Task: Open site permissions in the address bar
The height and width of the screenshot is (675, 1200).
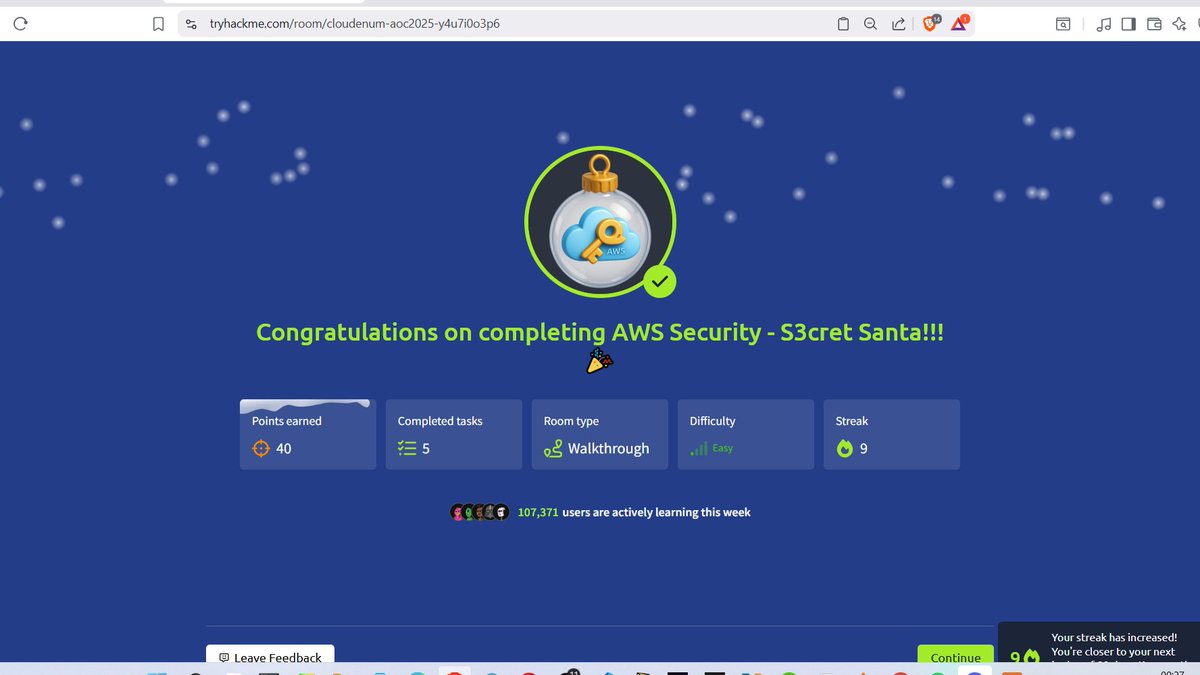Action: (191, 23)
